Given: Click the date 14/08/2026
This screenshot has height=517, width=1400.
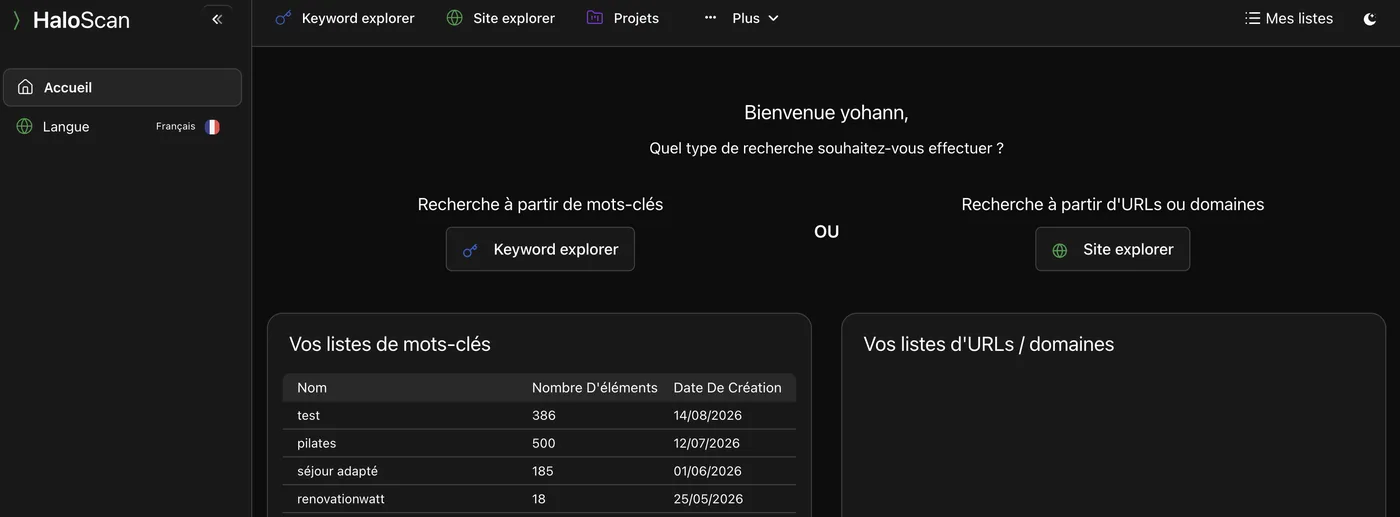Looking at the screenshot, I should [708, 416].
